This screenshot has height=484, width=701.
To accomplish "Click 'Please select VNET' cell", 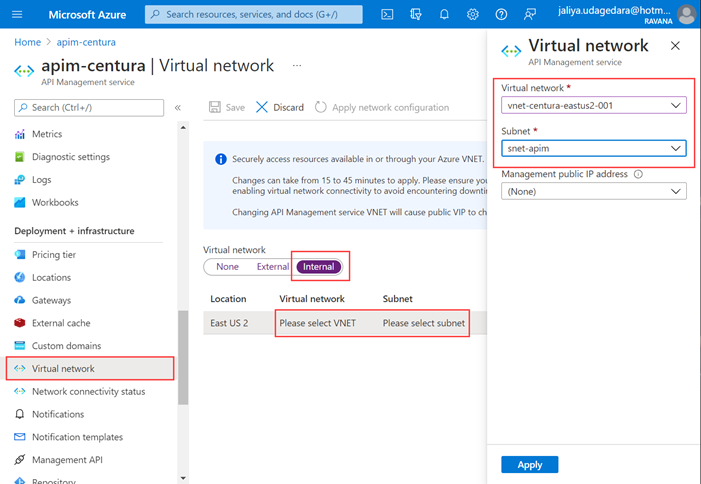I will pyautogui.click(x=317, y=323).
